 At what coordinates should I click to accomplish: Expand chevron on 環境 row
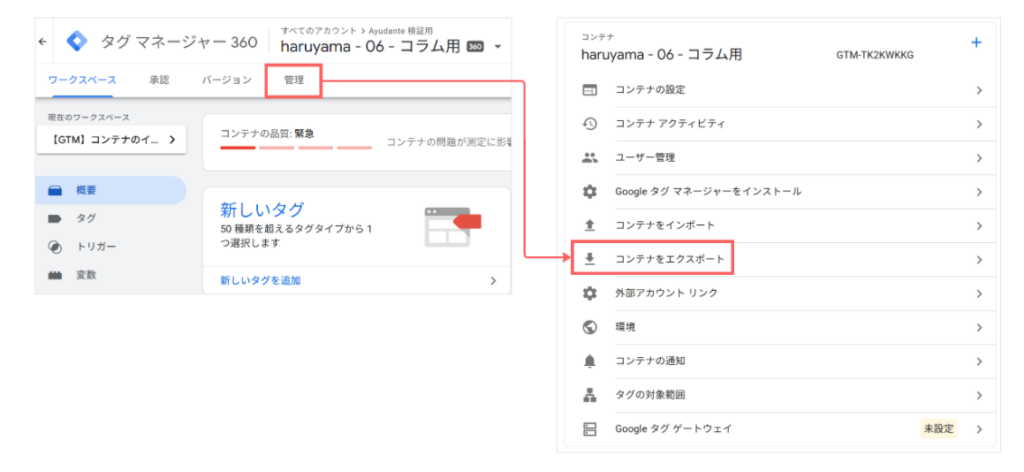click(x=979, y=328)
